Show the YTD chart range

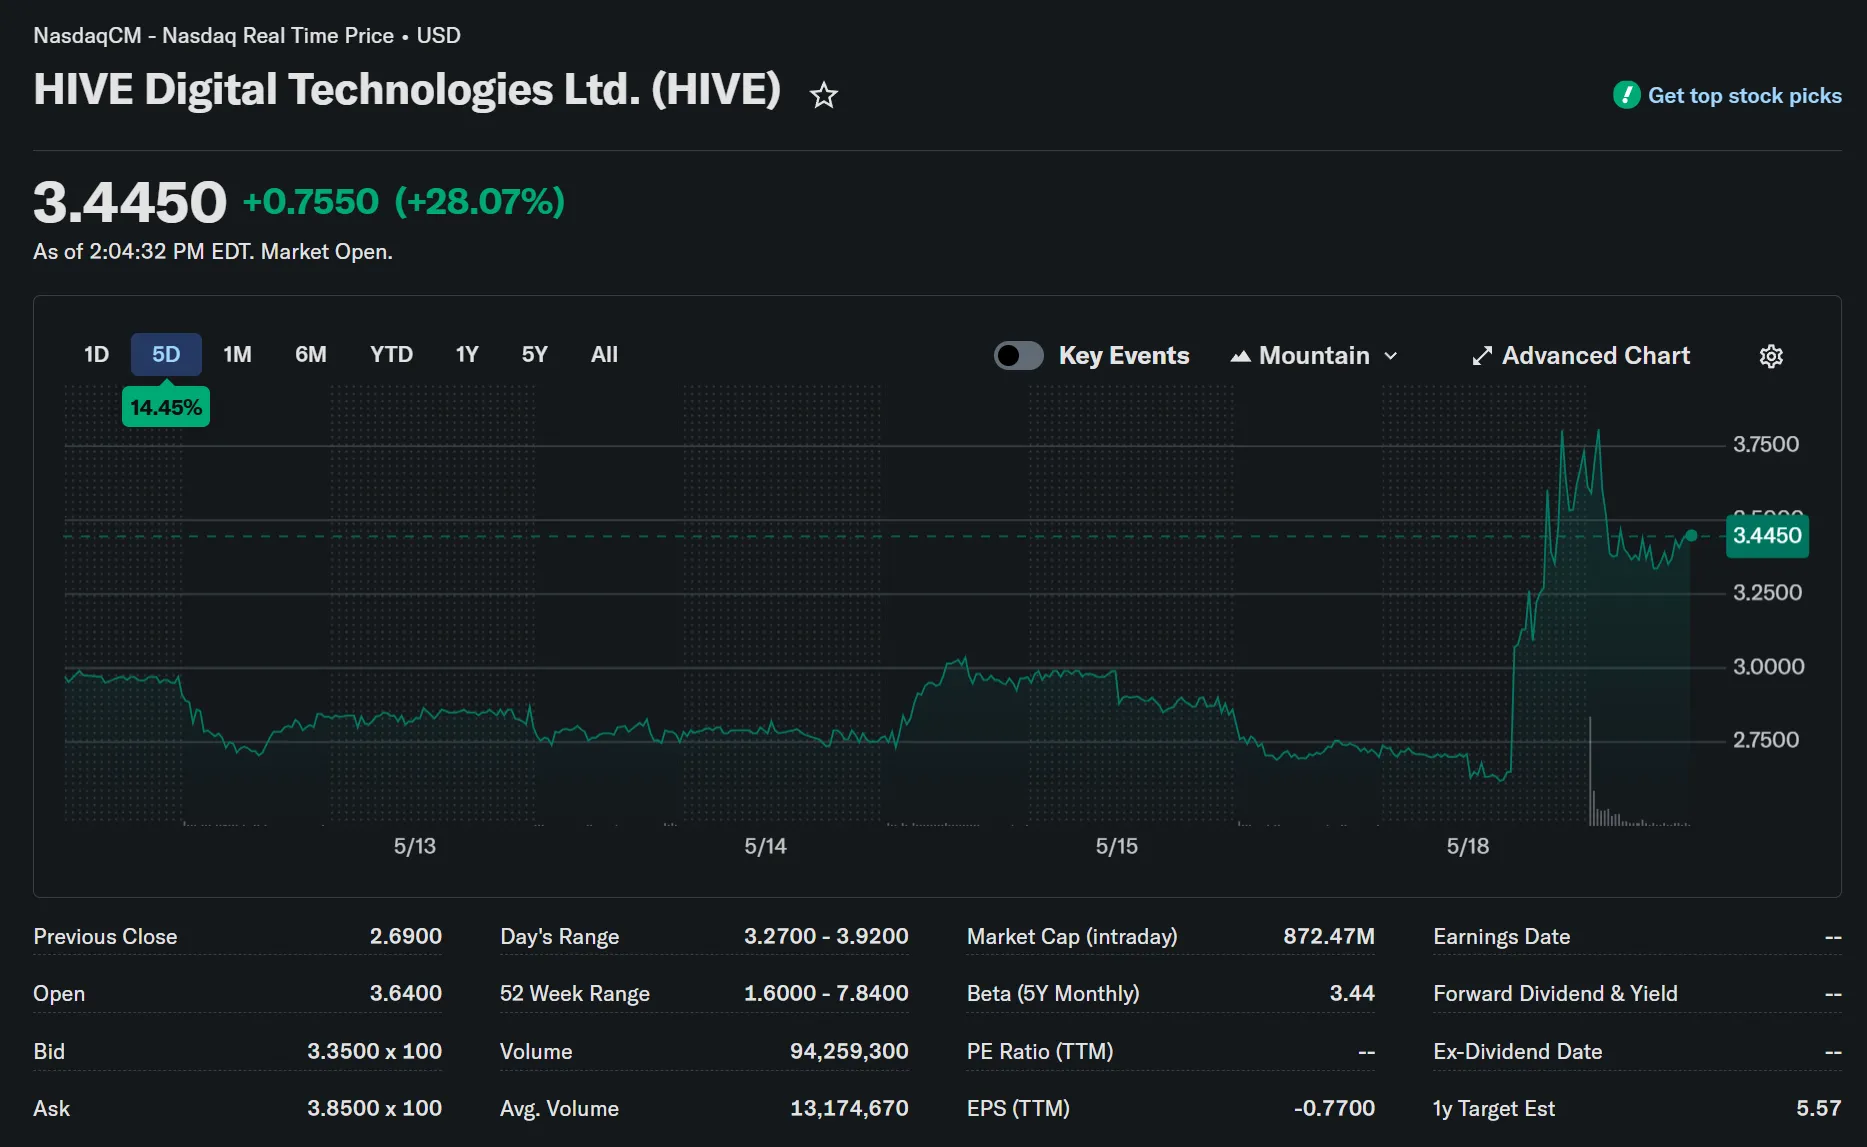click(x=391, y=354)
